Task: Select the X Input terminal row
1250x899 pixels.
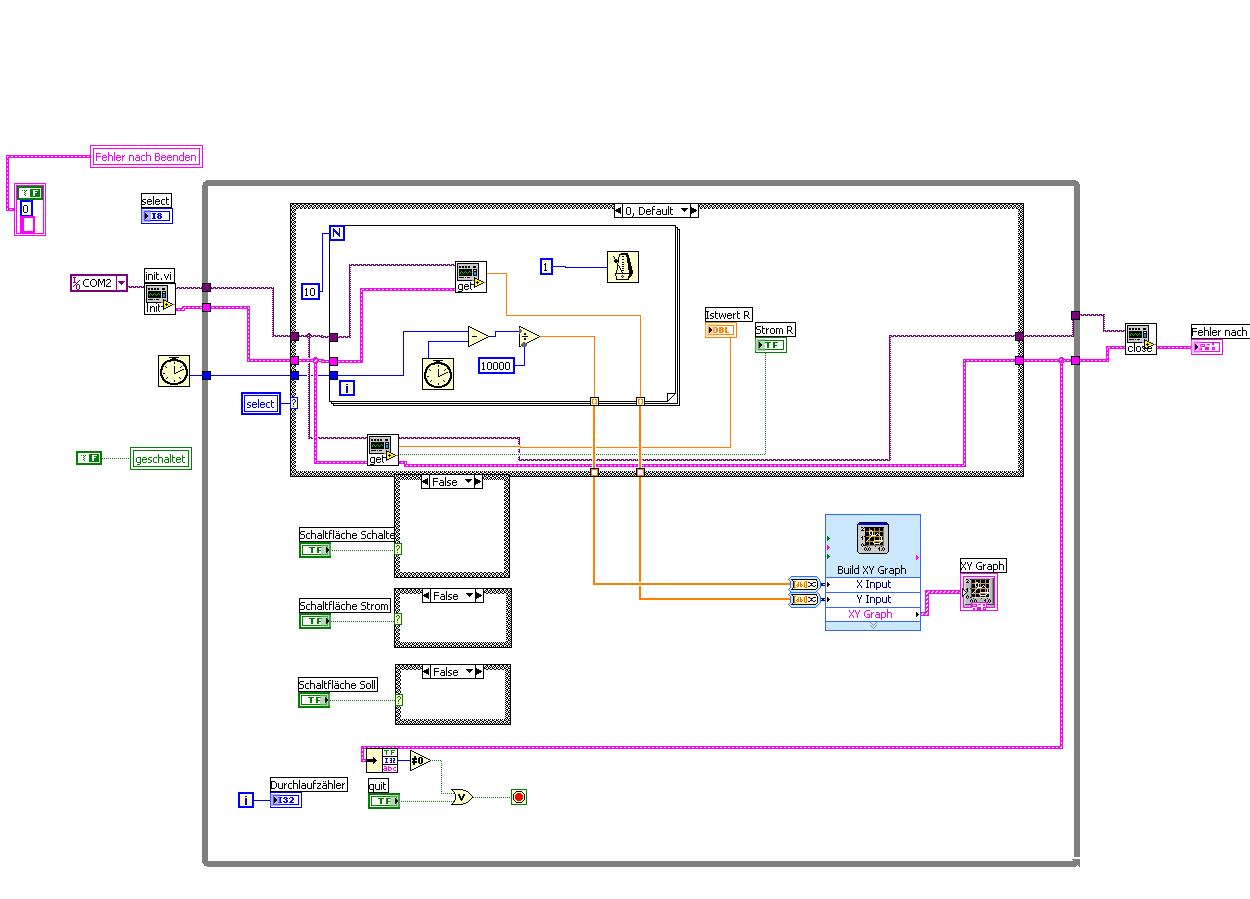Action: tap(872, 584)
